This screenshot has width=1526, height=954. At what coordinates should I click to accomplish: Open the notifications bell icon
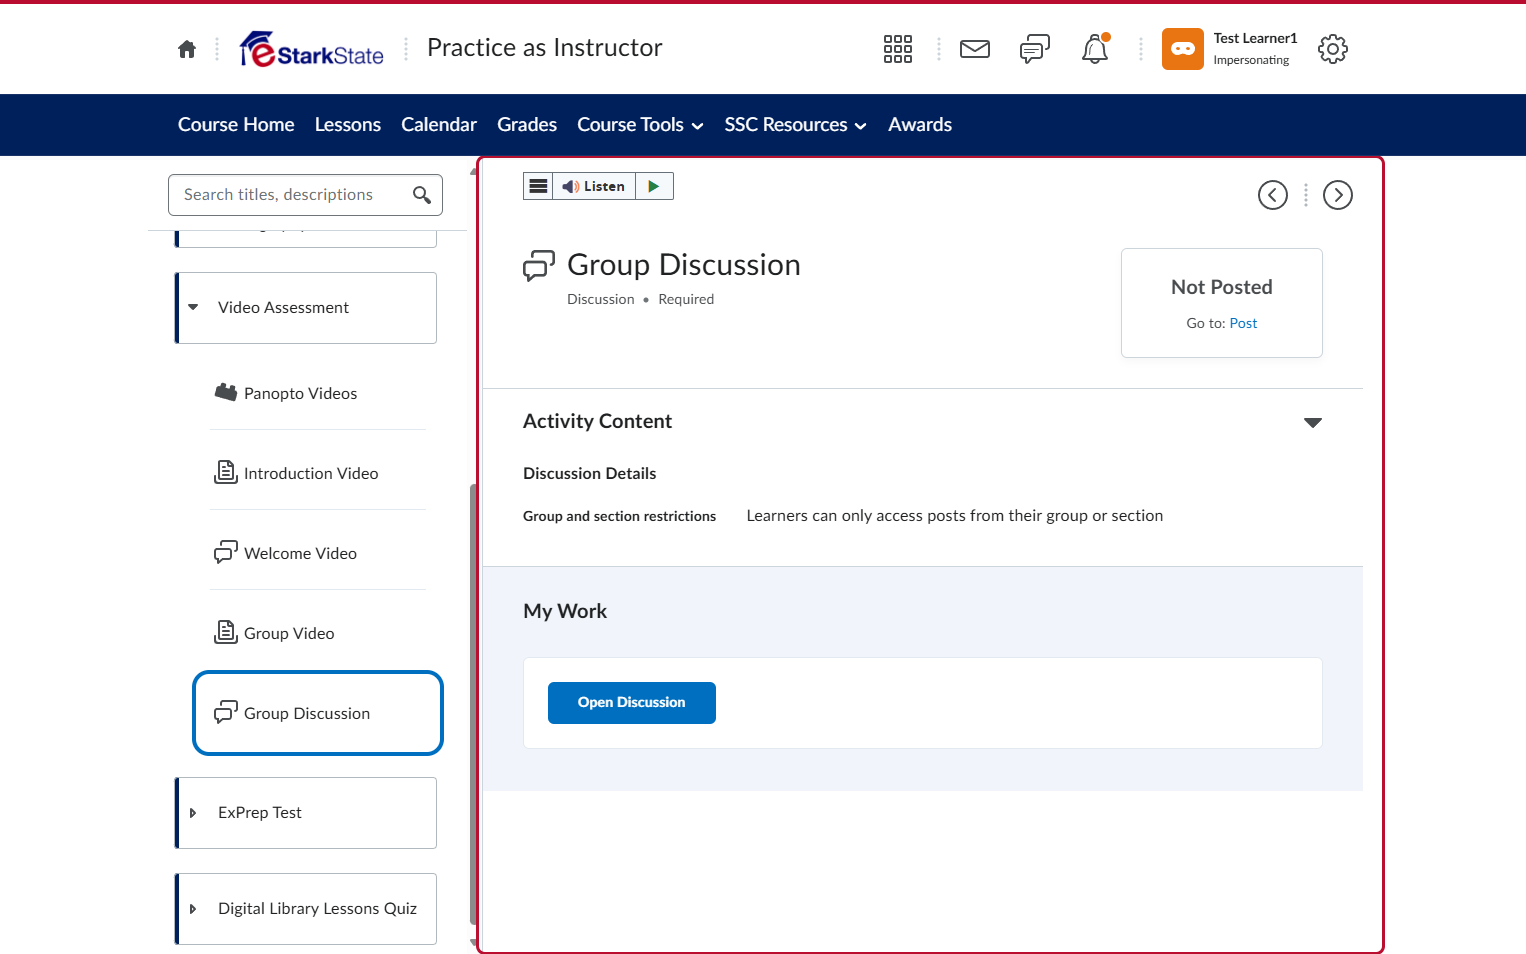coord(1095,49)
